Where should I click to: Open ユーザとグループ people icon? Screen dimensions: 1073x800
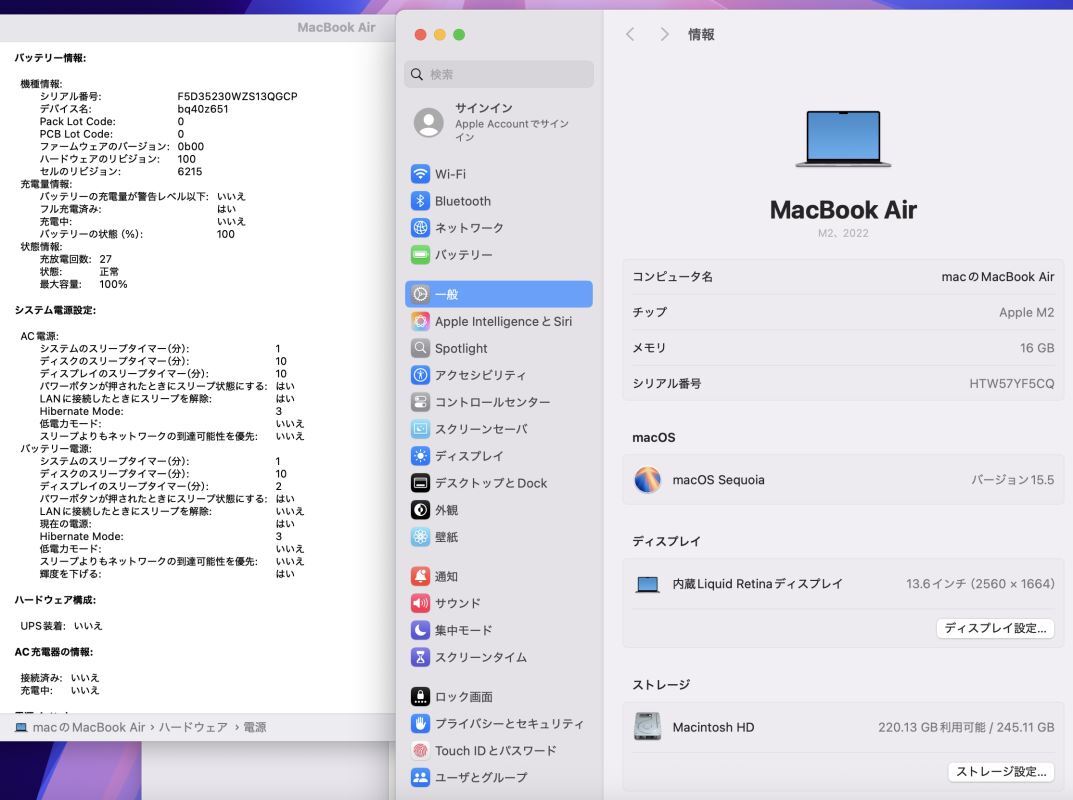pyautogui.click(x=420, y=777)
